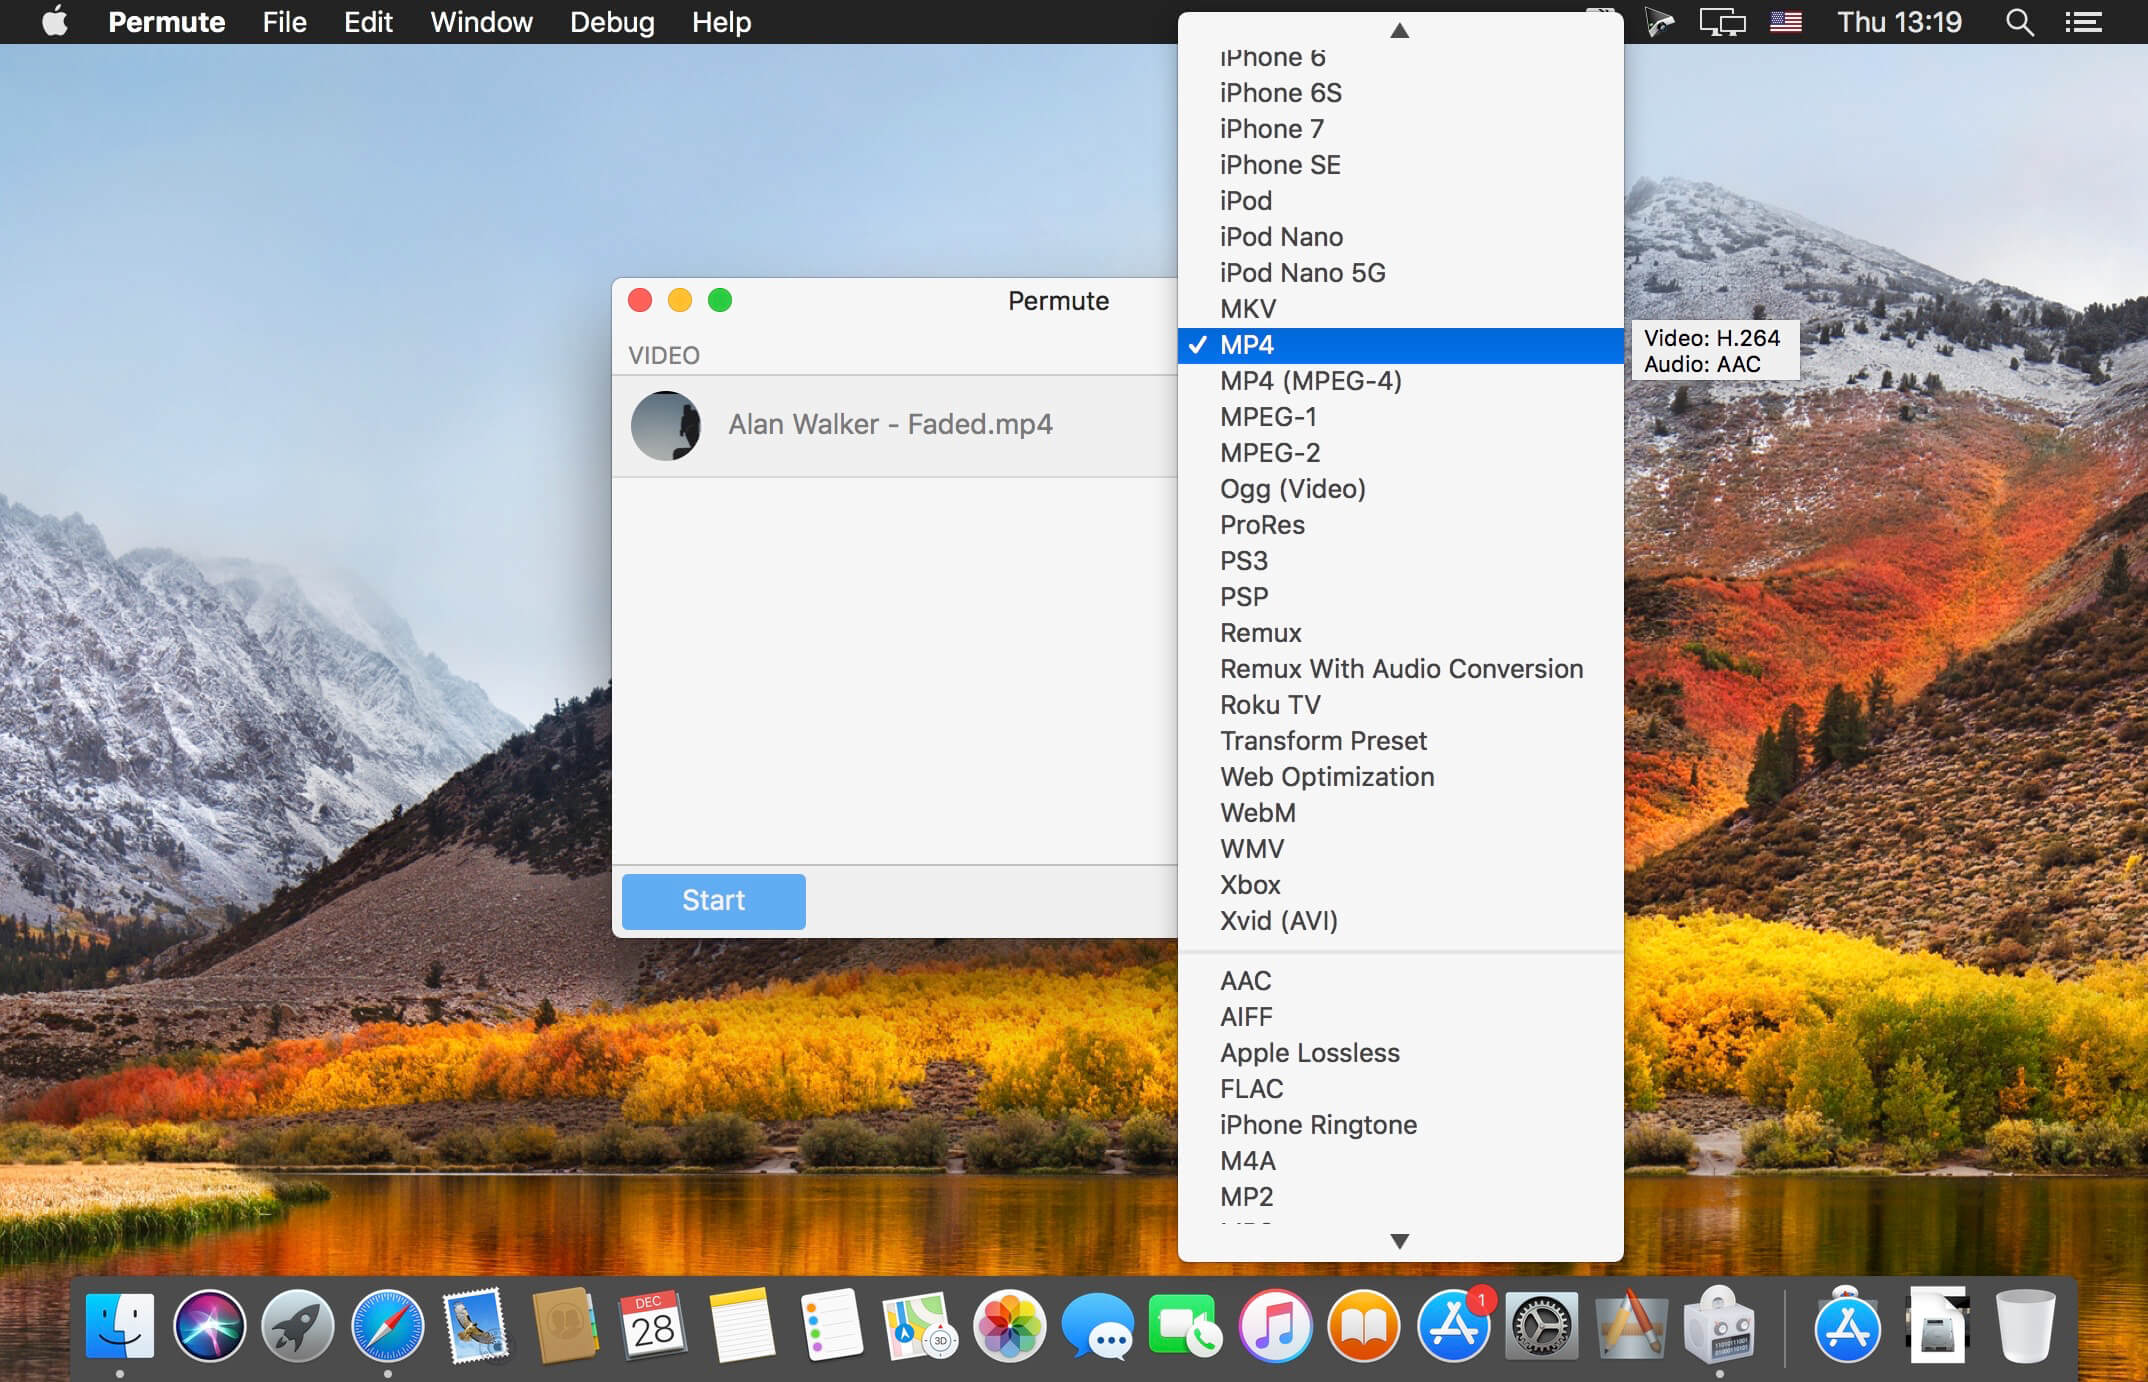Open the Edit menu
The image size is (2148, 1382).
point(368,22)
